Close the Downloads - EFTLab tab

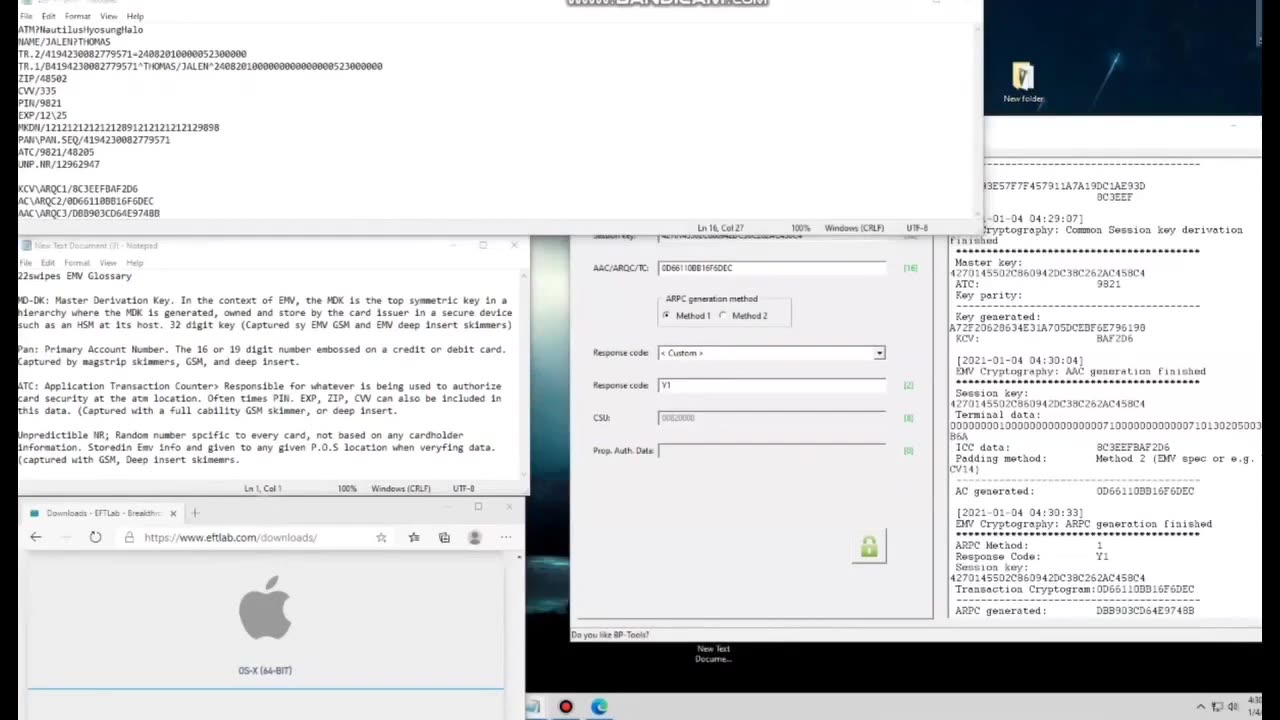173,513
